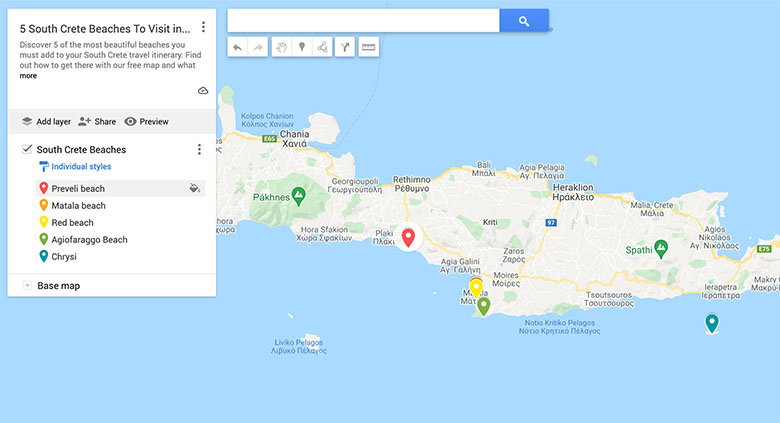Expand the Base map dropdown arrow

click(27, 285)
